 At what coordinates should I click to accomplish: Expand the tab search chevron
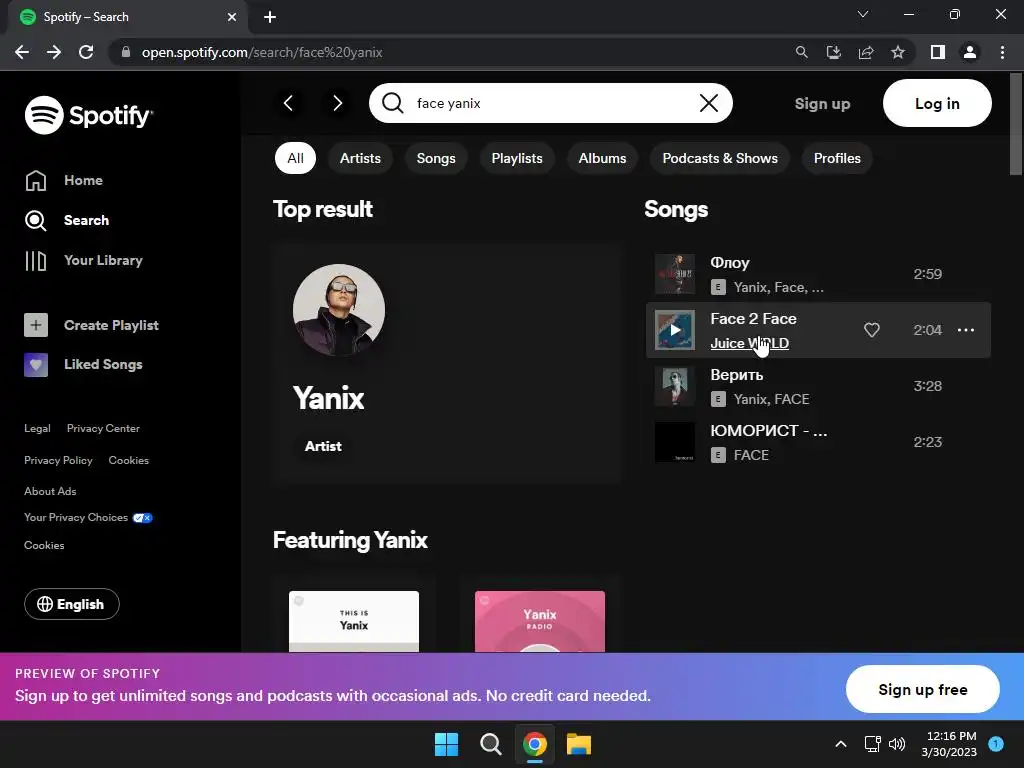pyautogui.click(x=863, y=14)
